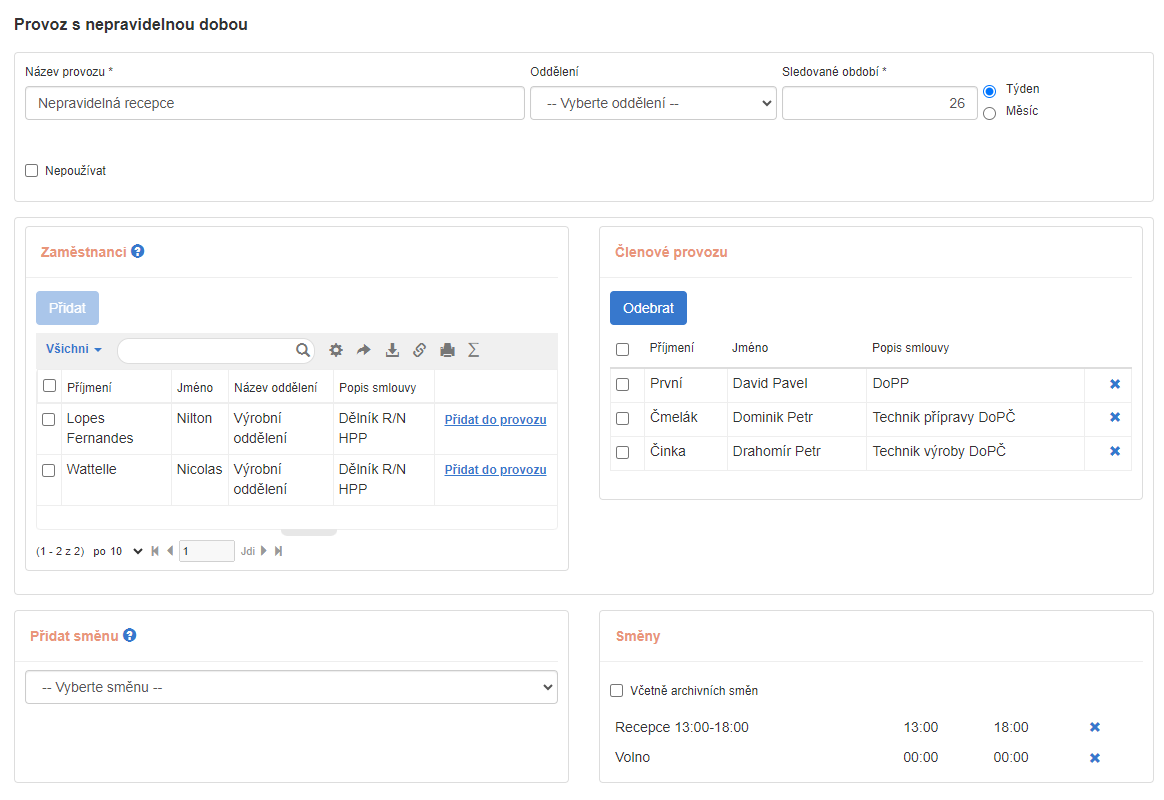
Task: Check the Nepoužívat checkbox
Action: (32, 171)
